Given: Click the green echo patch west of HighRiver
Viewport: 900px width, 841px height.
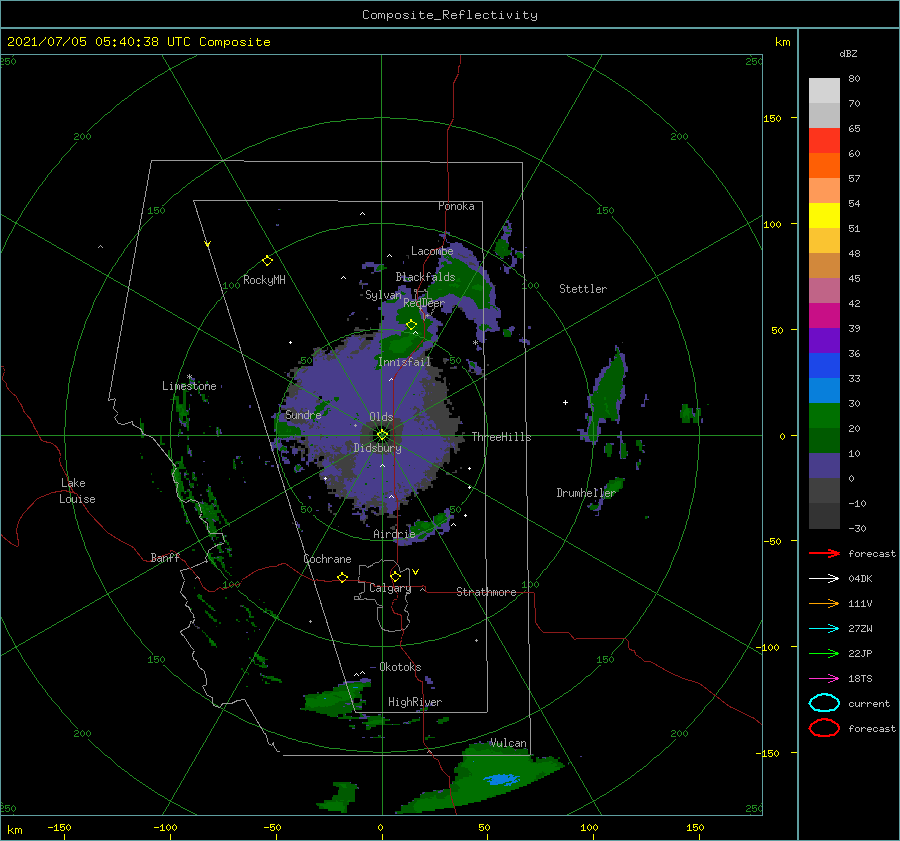Looking at the screenshot, I should tap(336, 700).
